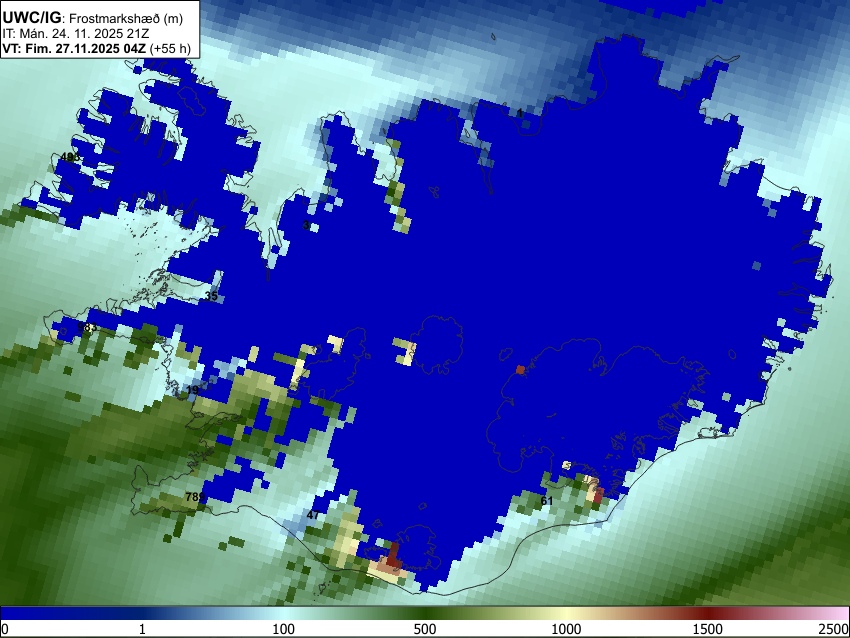Click the '47' value label on the map
This screenshot has height=638, width=850.
point(313,515)
